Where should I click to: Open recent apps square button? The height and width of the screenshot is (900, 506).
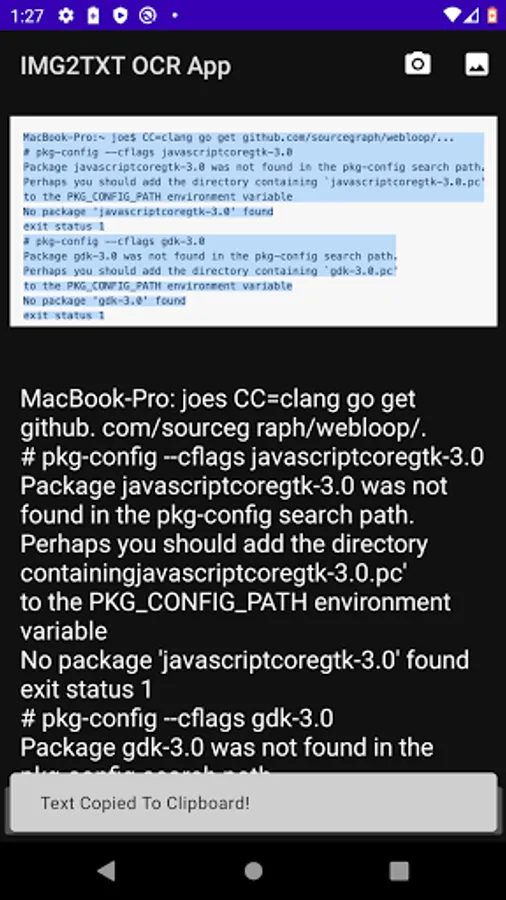[x=399, y=871]
